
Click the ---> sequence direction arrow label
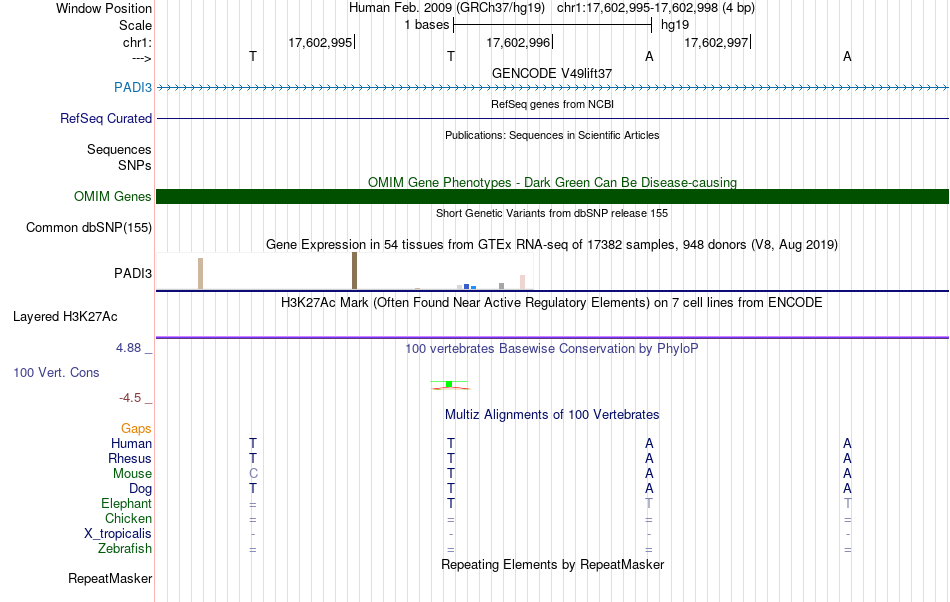click(x=141, y=58)
